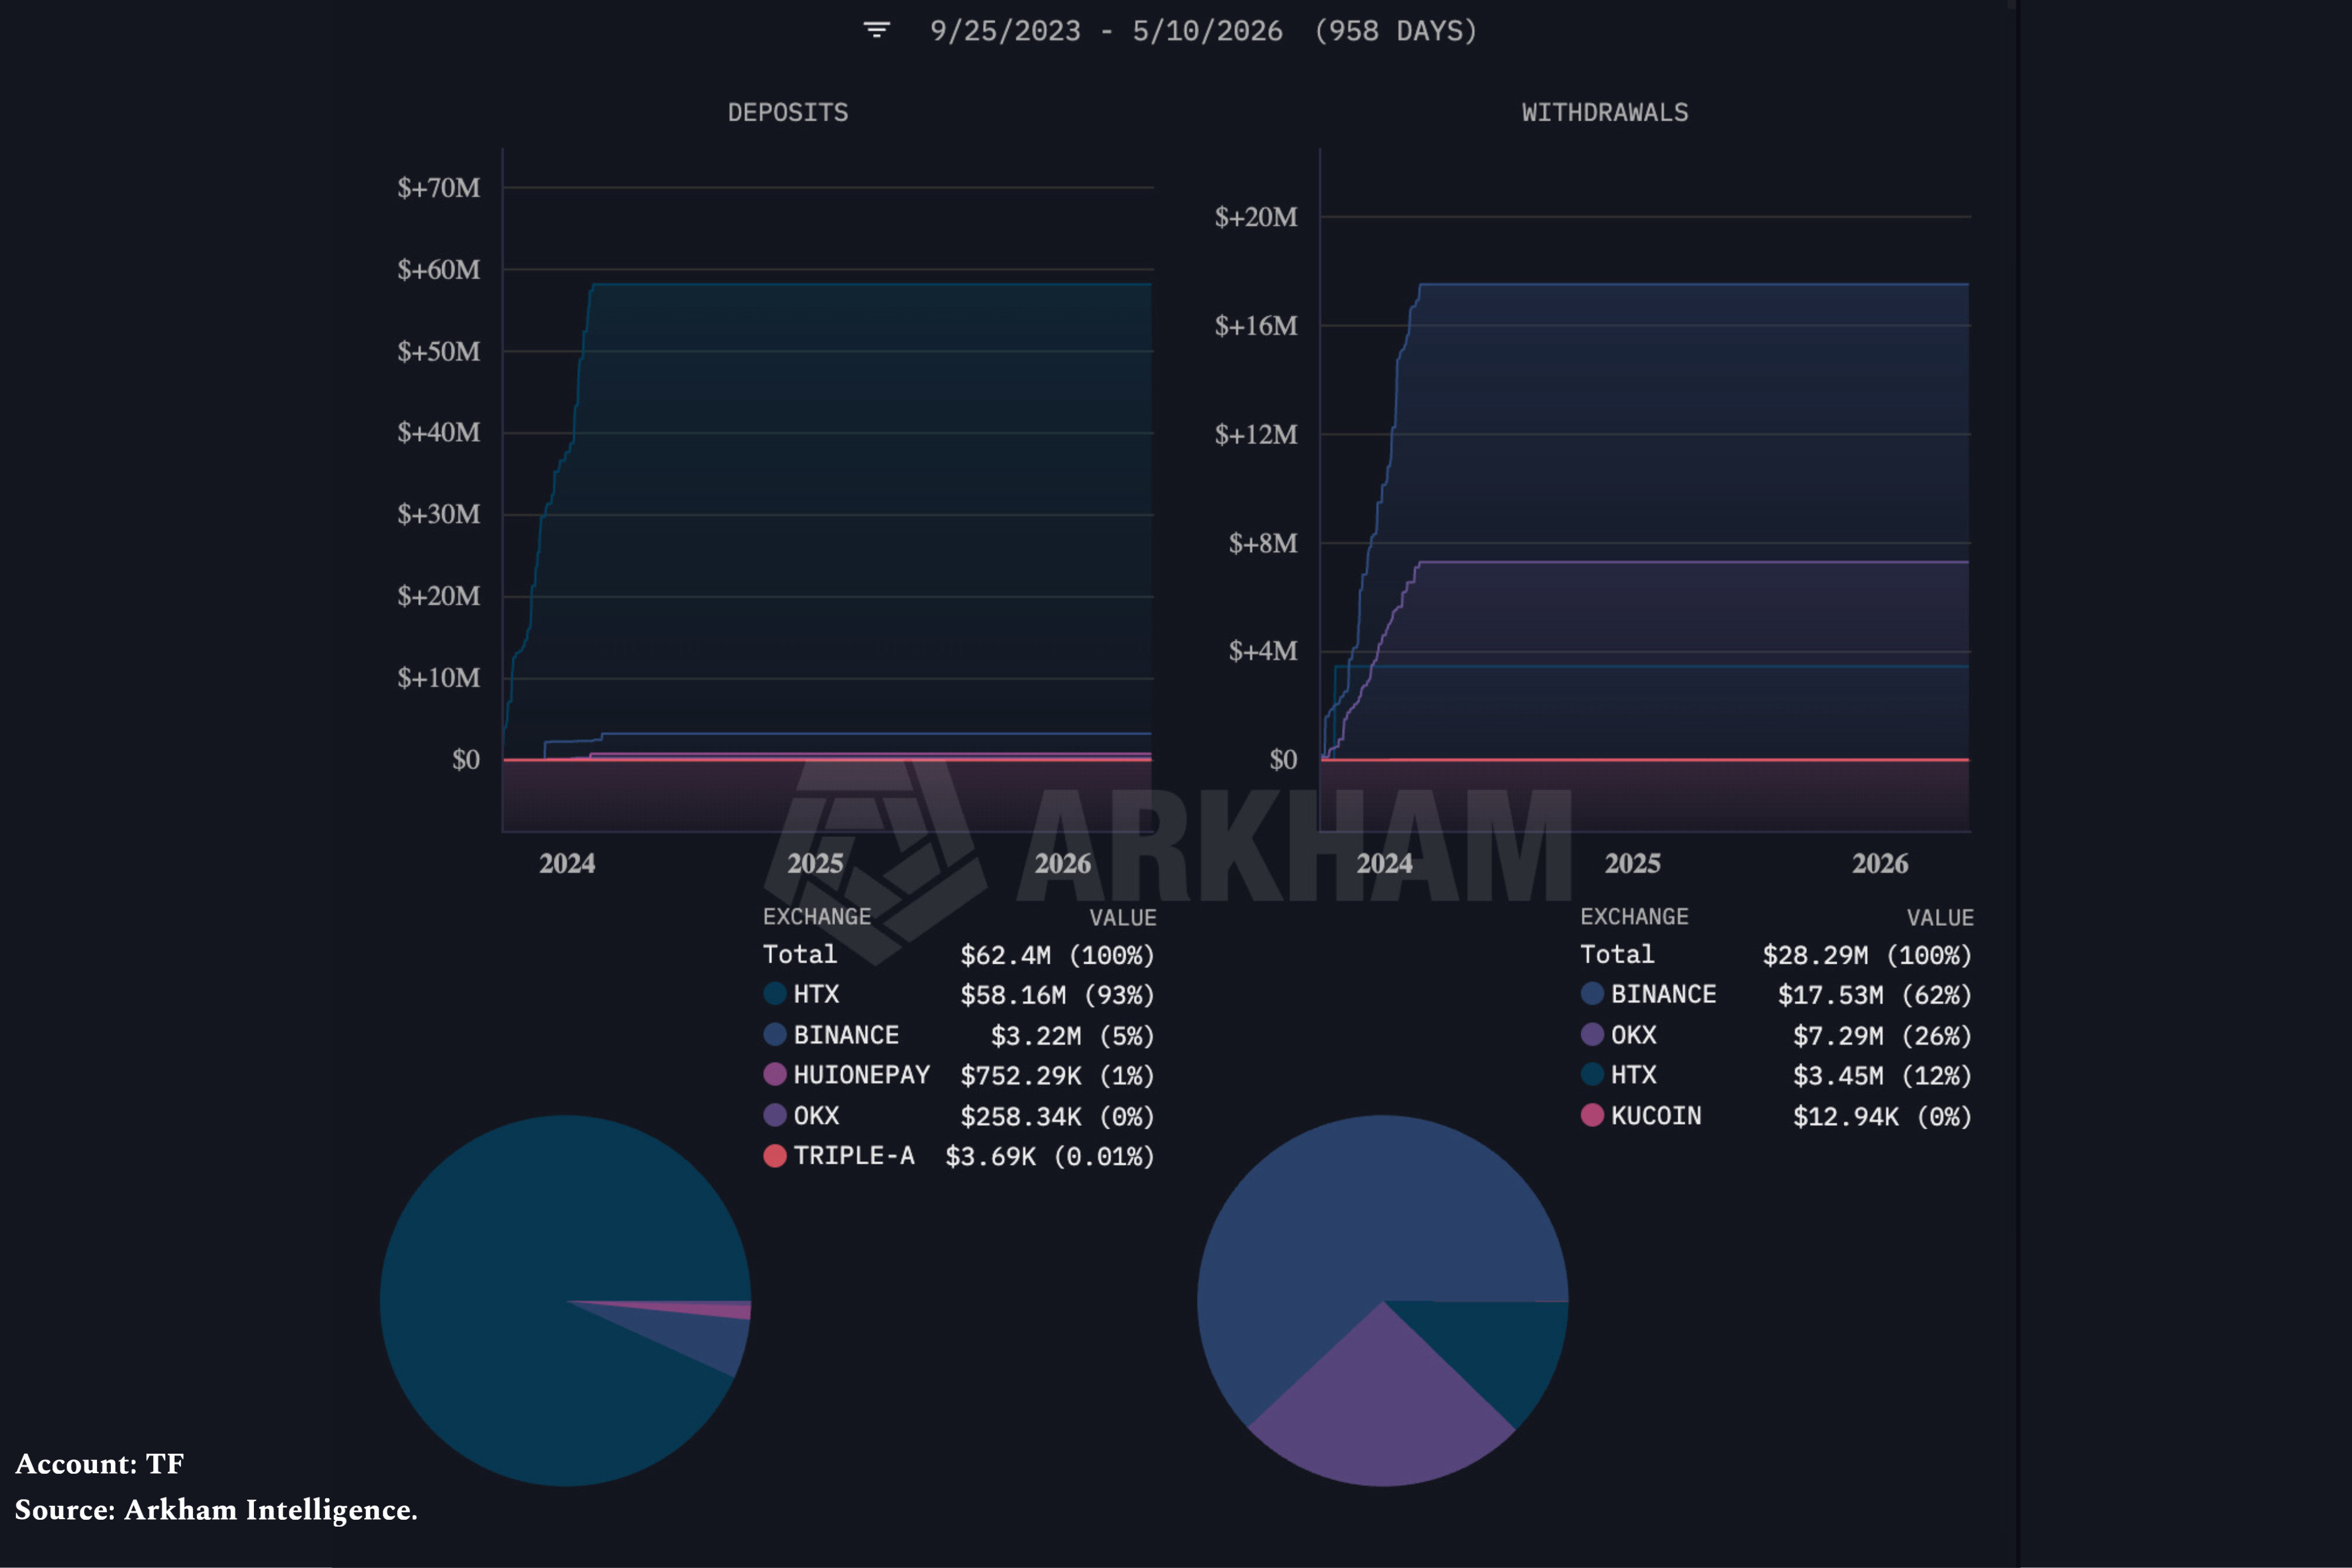The height and width of the screenshot is (1568, 2352).
Task: Click the OKX purple slice in the withdrawals pie
Action: [1382, 1410]
